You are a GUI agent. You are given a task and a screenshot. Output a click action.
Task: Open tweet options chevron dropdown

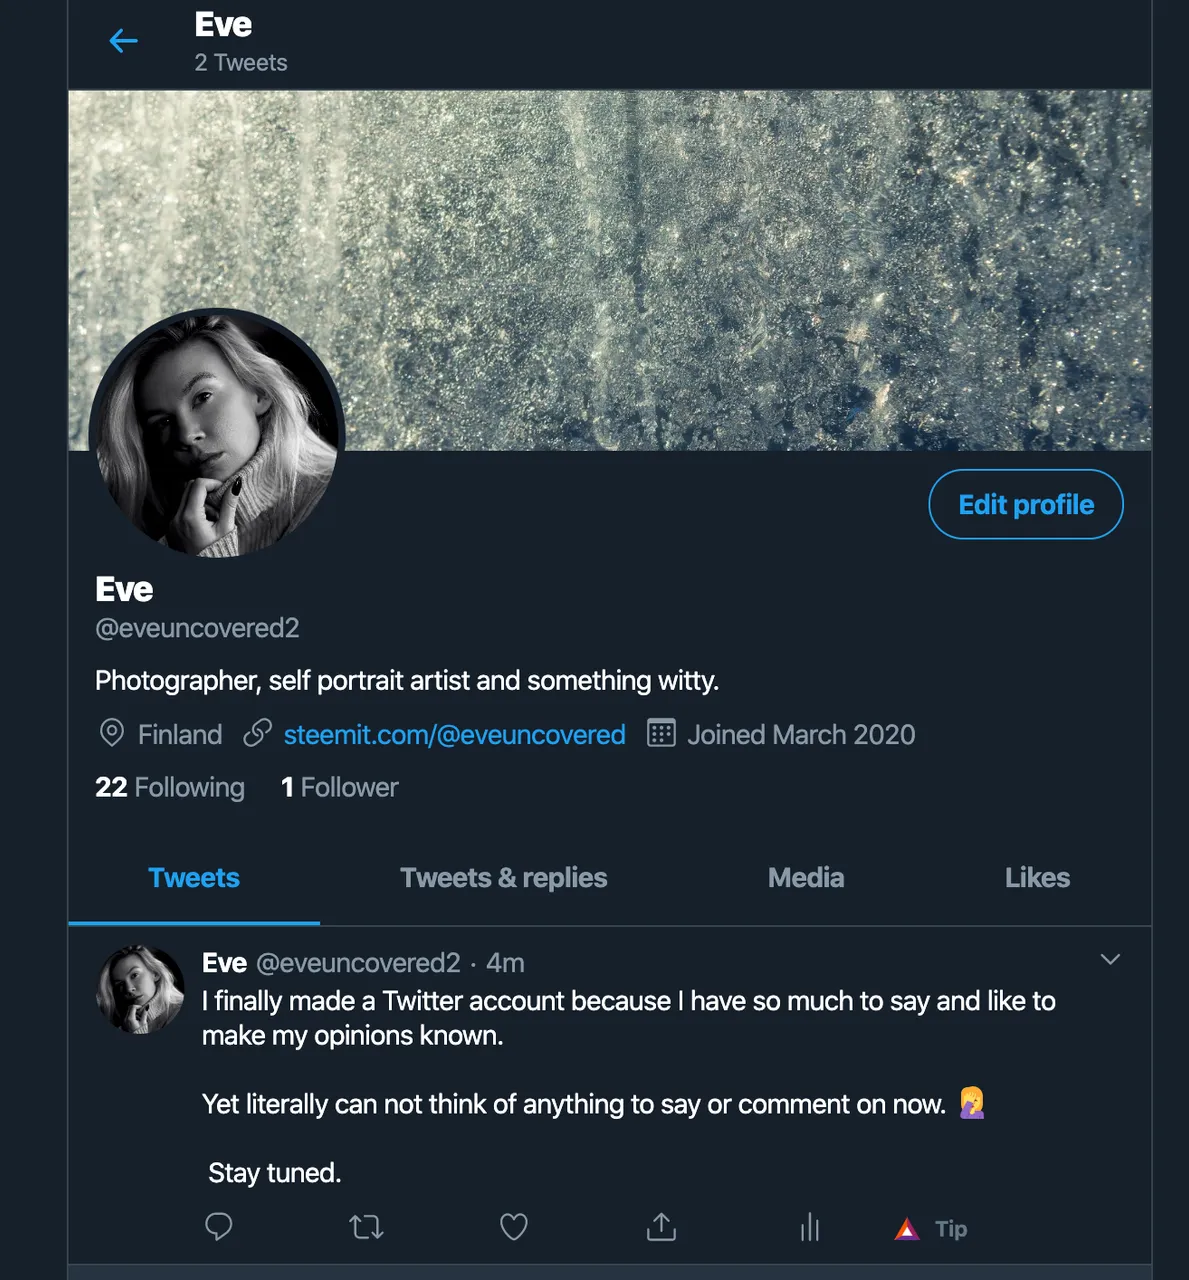(x=1110, y=959)
